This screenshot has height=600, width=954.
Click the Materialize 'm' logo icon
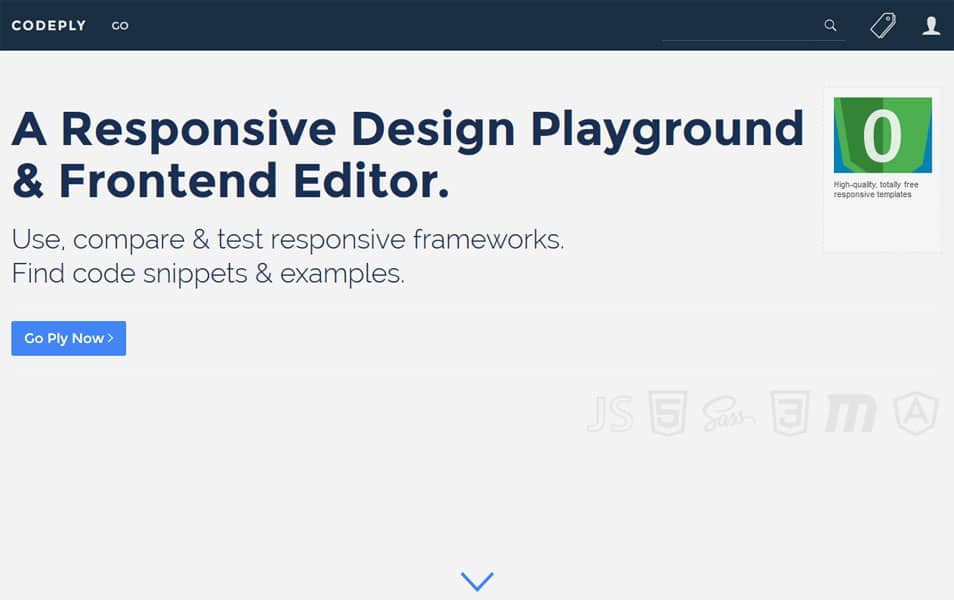[x=850, y=414]
